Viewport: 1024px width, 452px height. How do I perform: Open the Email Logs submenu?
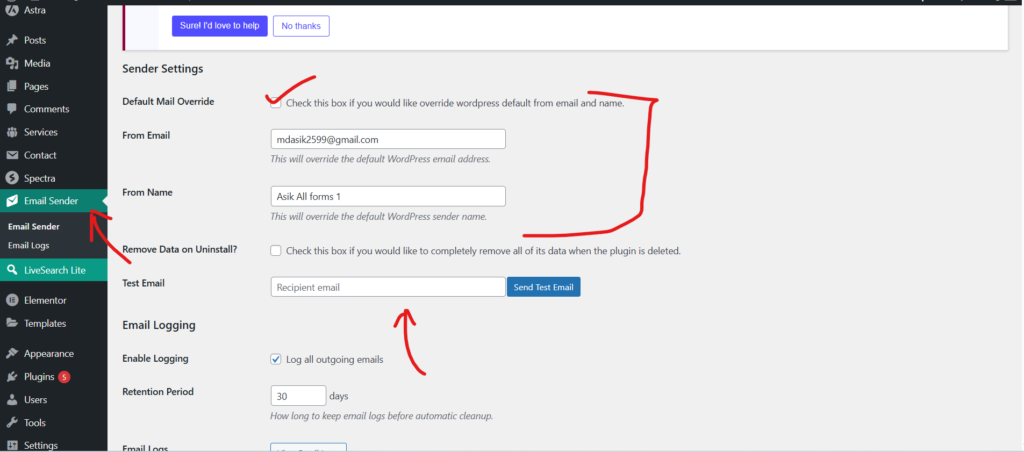point(28,246)
